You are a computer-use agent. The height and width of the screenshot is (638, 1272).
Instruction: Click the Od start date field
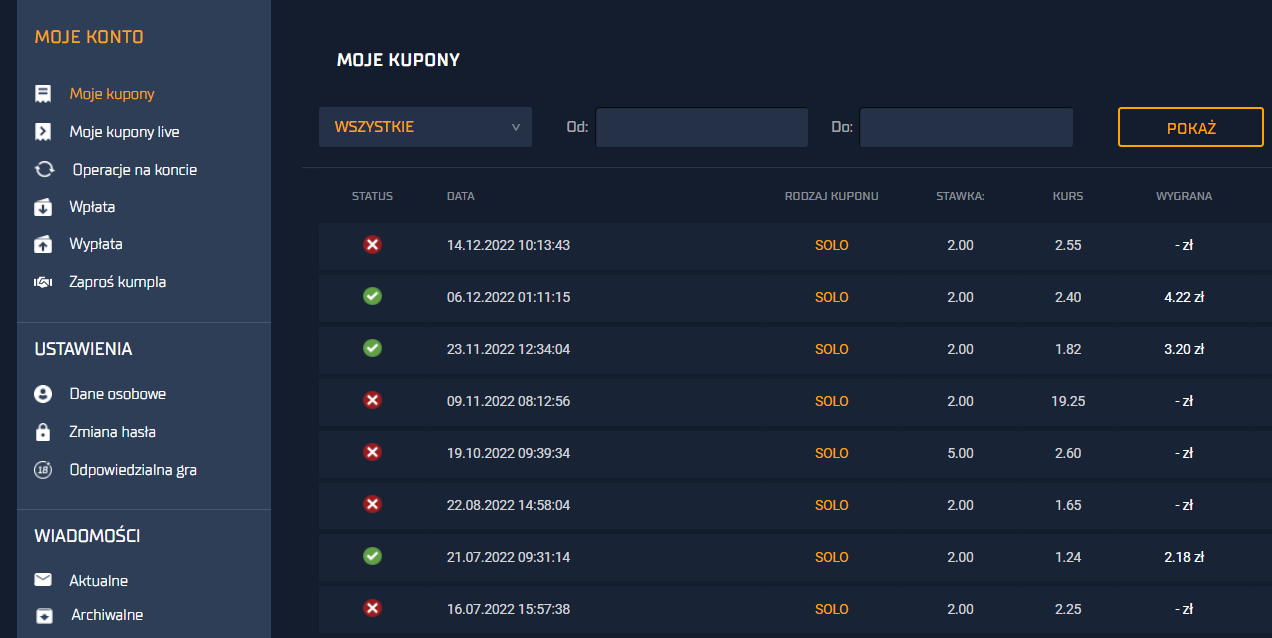coord(701,128)
